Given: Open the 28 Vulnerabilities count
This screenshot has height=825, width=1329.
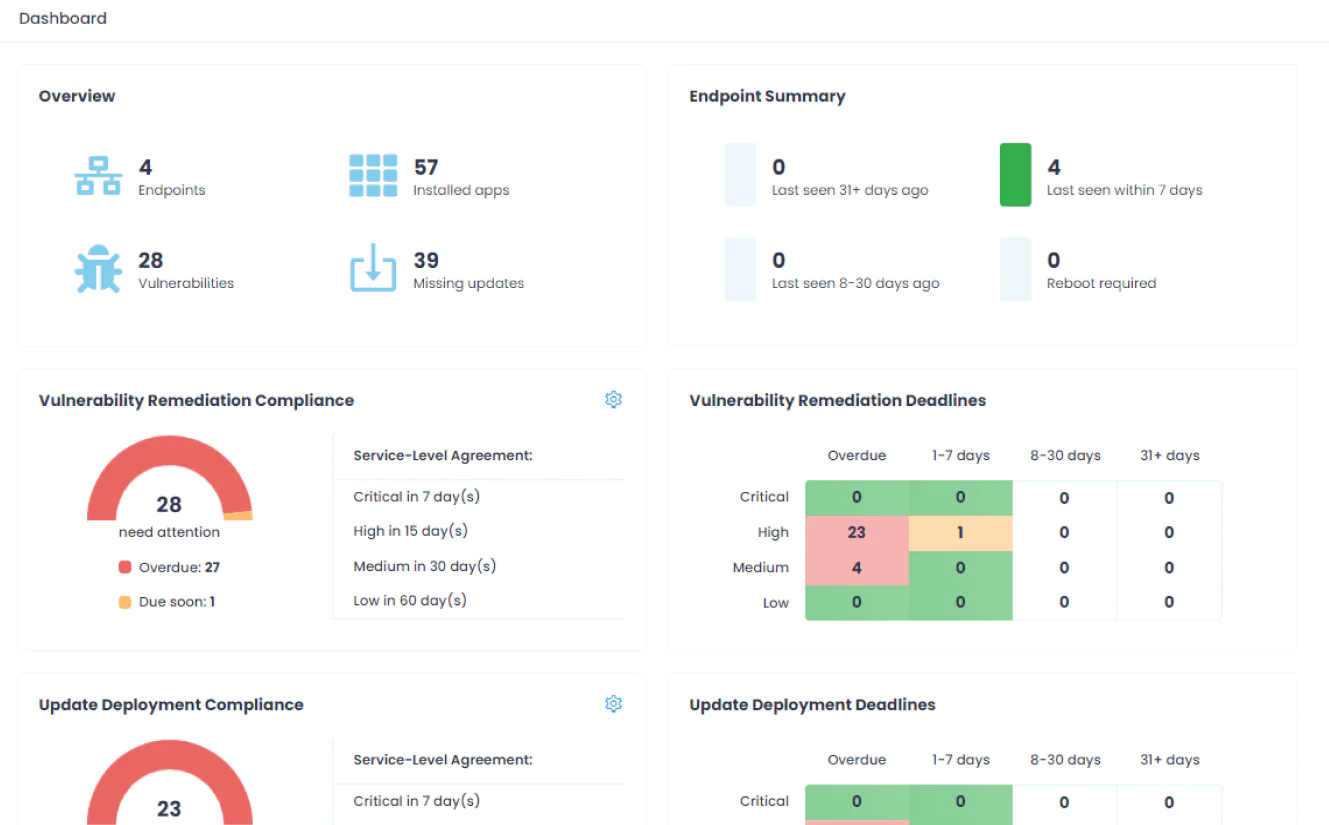Looking at the screenshot, I should tap(151, 261).
